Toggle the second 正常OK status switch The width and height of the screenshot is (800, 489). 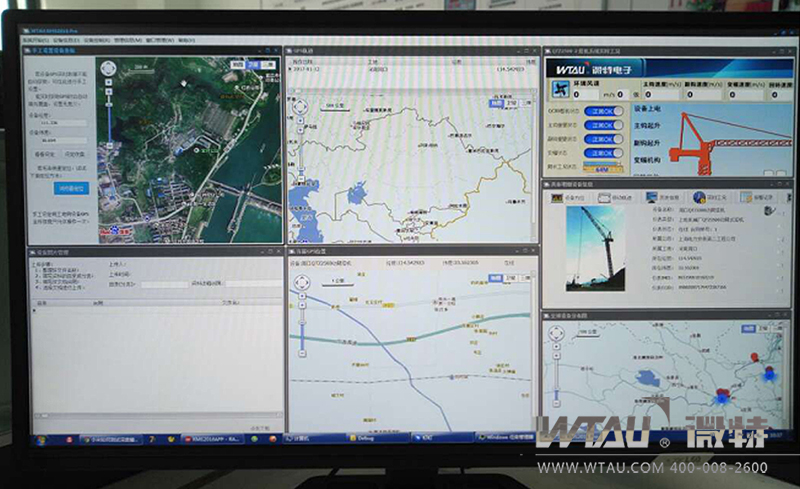click(602, 125)
